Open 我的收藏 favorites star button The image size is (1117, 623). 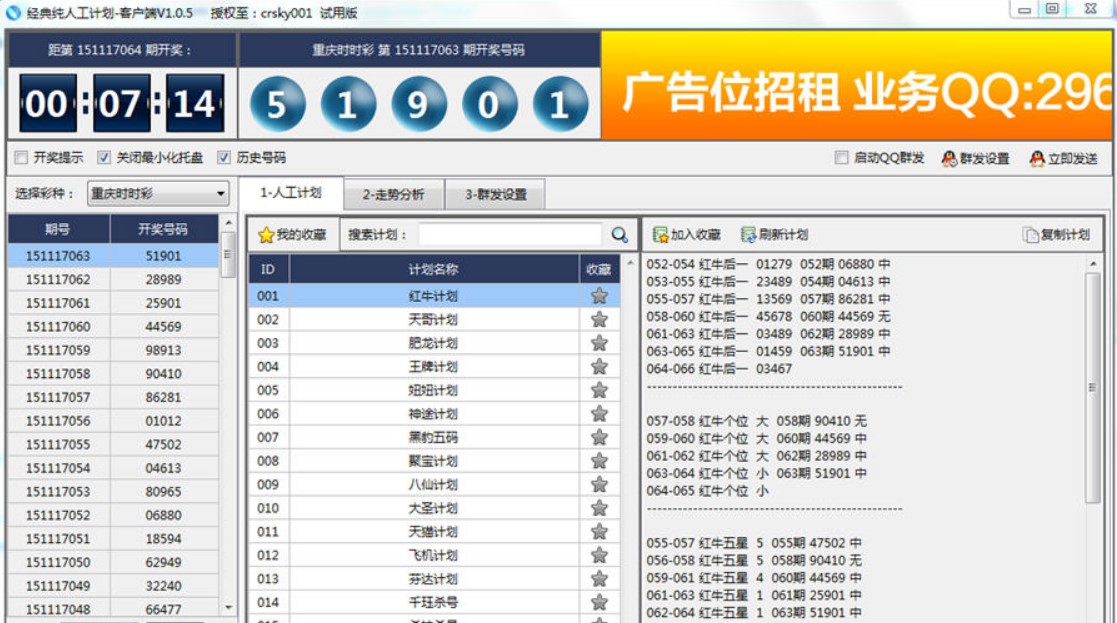click(x=266, y=235)
